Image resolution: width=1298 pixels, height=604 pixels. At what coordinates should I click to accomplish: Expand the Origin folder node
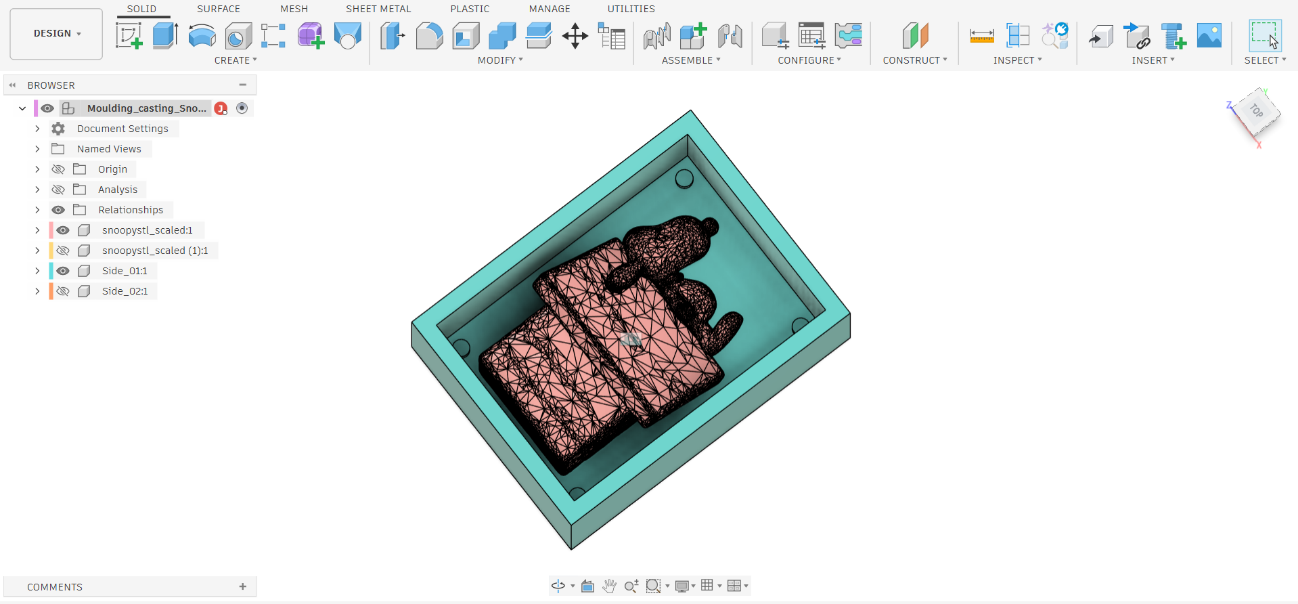tap(38, 169)
